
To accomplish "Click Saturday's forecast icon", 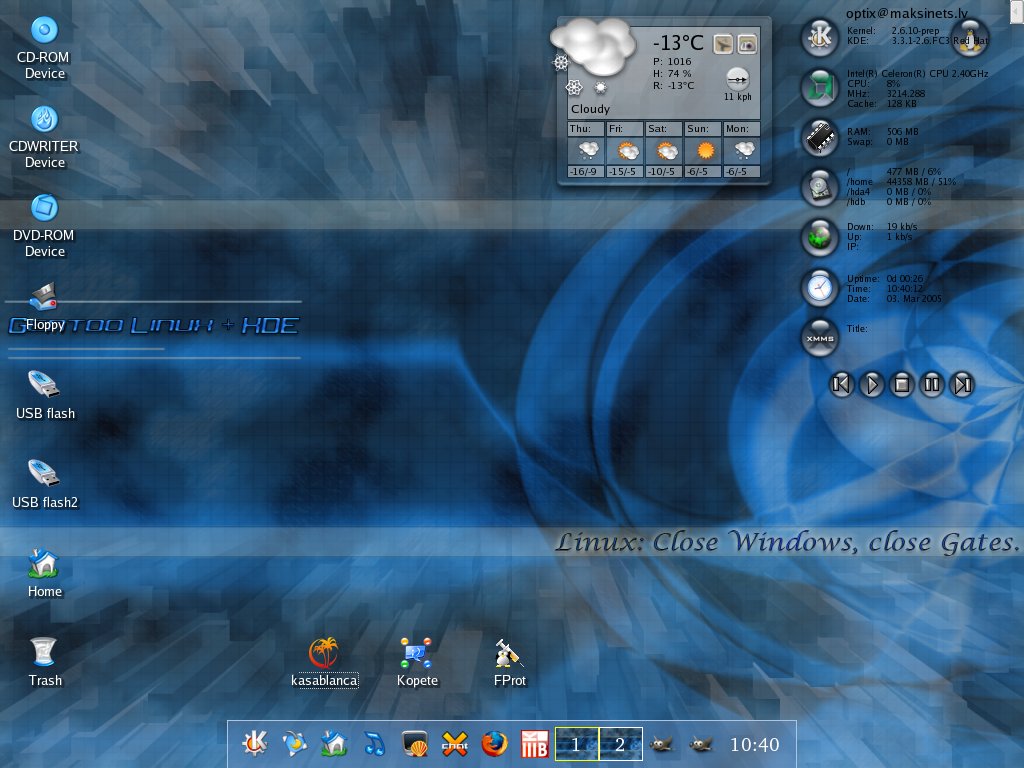I will pos(665,151).
